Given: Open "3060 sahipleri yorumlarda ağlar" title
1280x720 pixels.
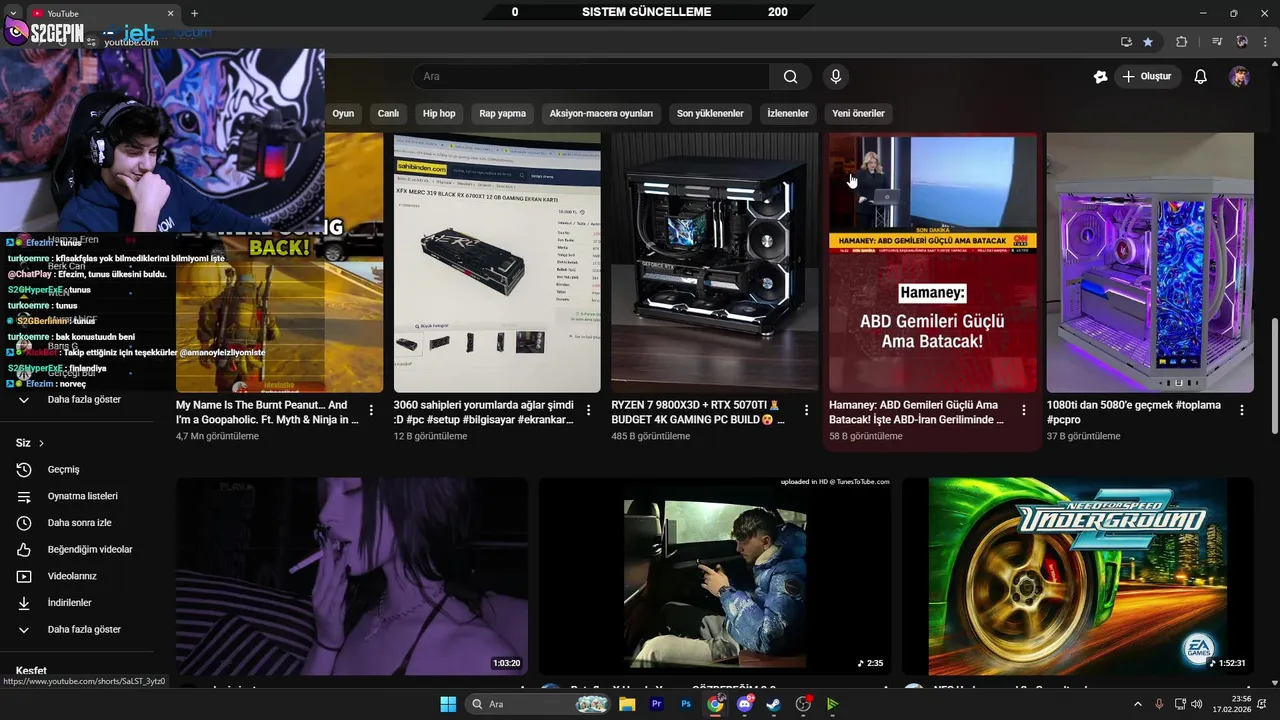Looking at the screenshot, I should coord(484,412).
